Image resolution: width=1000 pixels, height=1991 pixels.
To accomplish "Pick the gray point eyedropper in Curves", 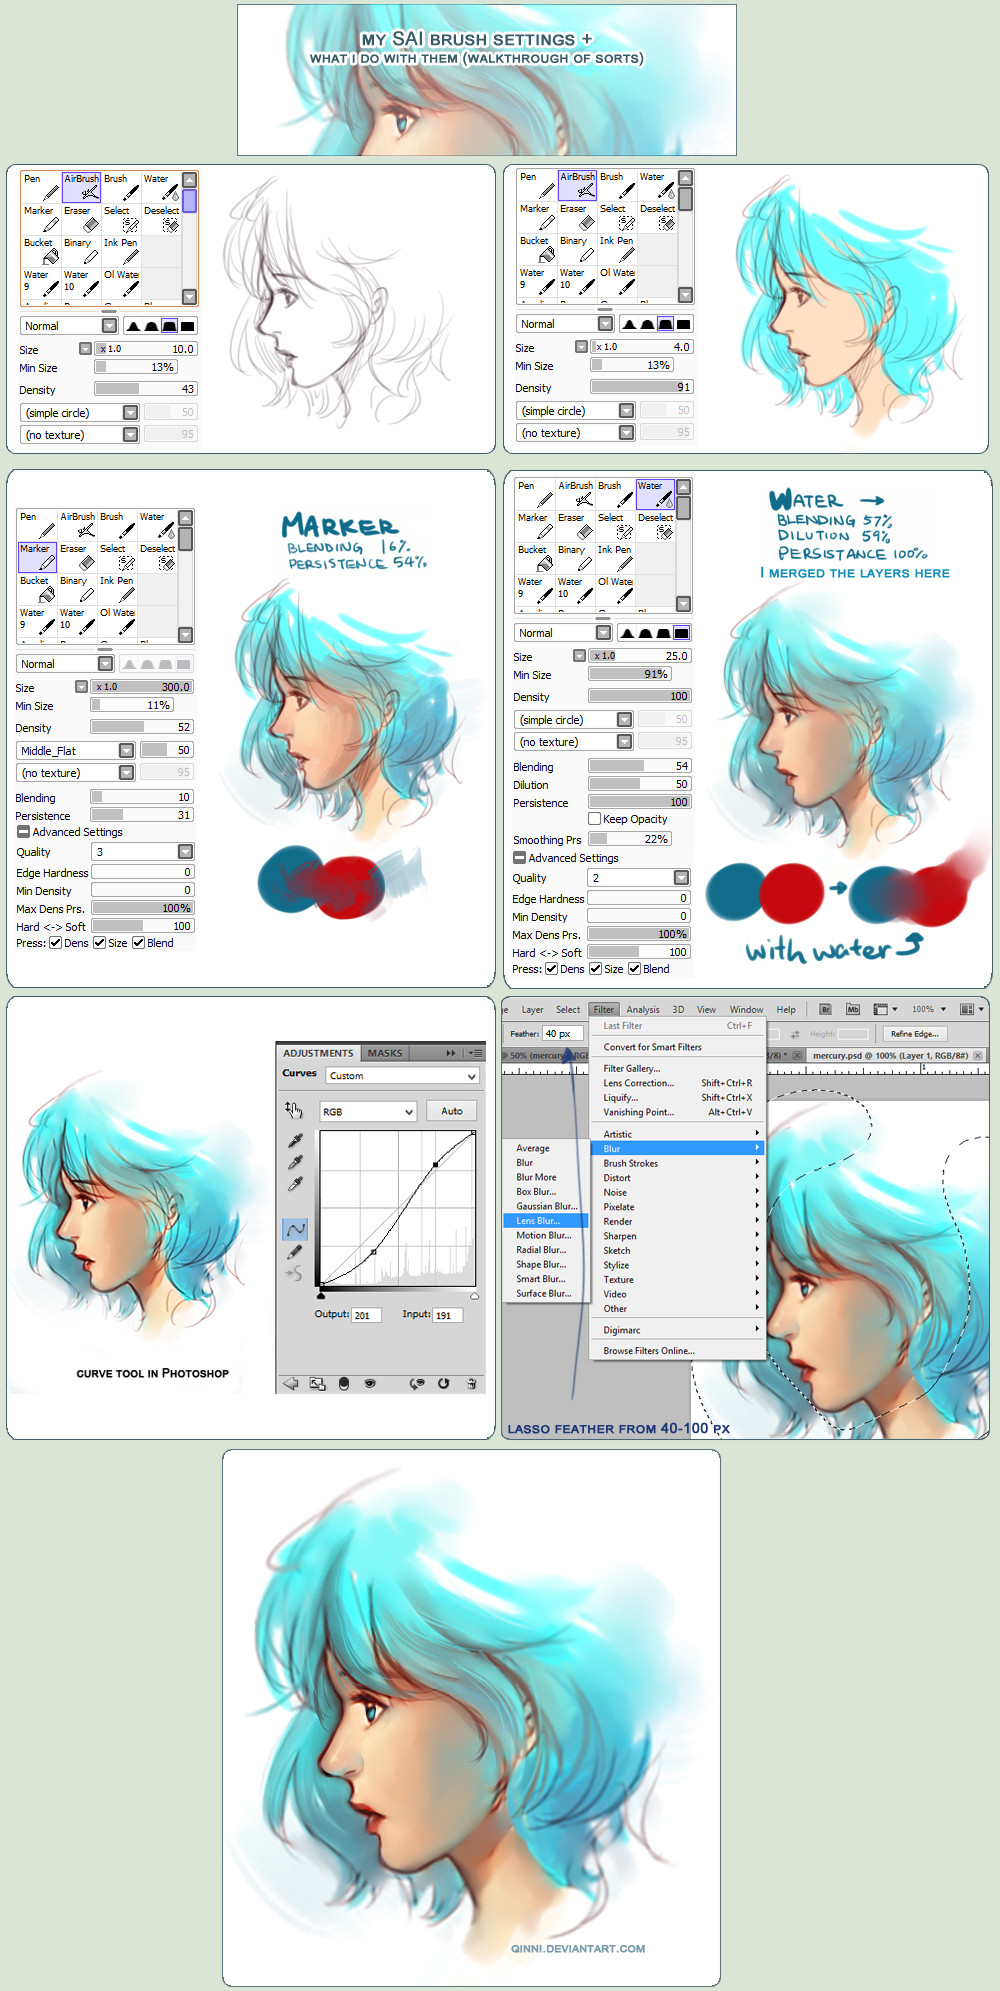I will [295, 1162].
